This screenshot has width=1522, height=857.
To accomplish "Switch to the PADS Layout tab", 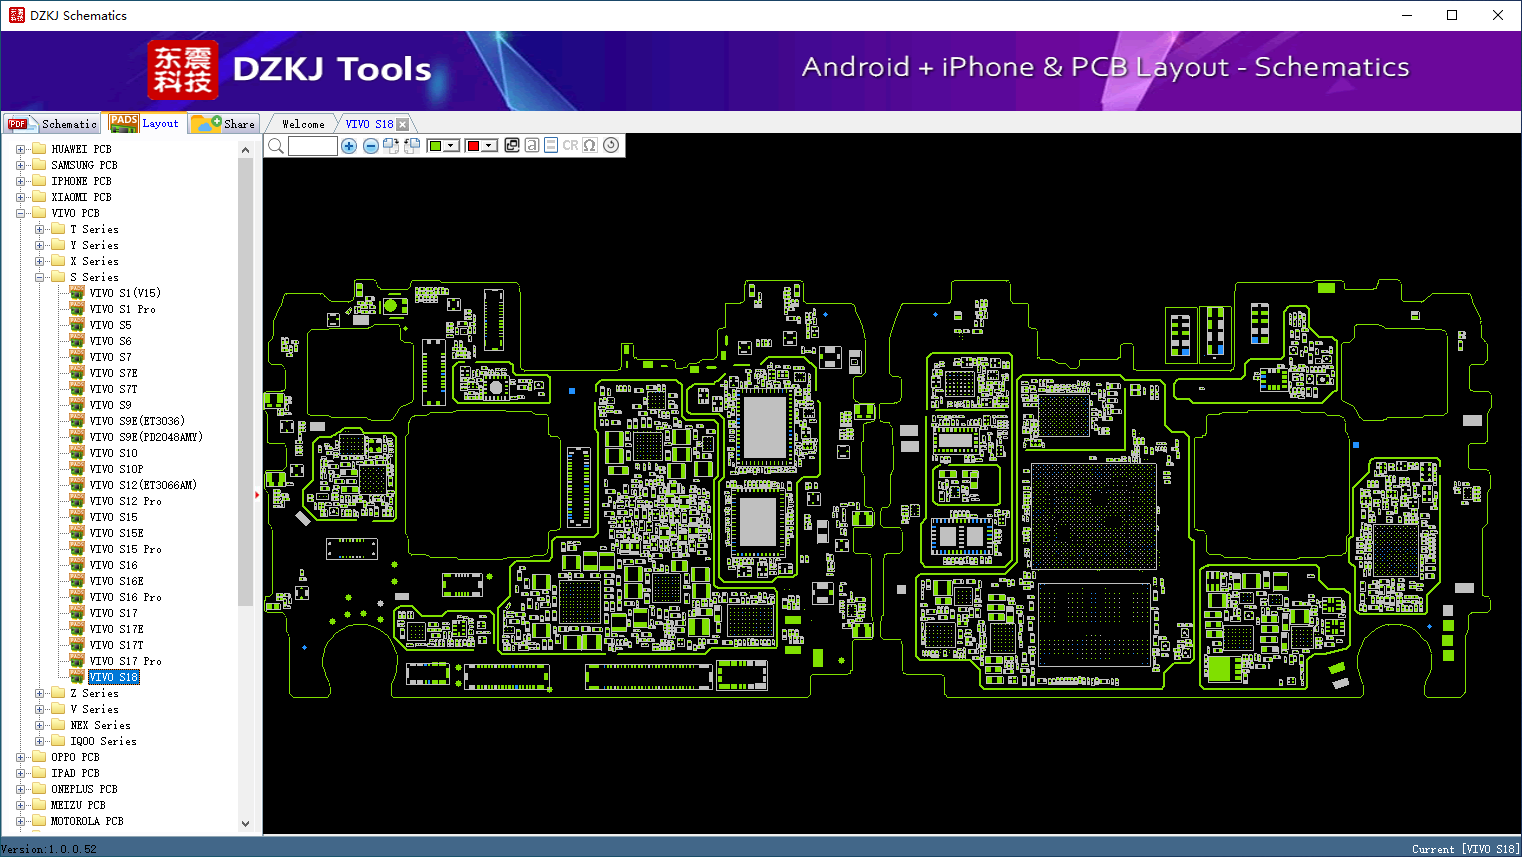I will (x=145, y=123).
